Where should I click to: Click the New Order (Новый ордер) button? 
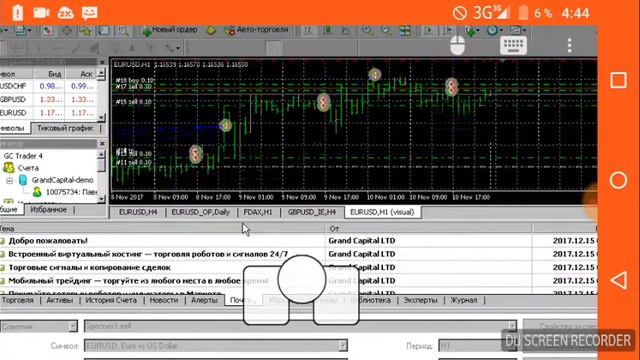[x=169, y=30]
